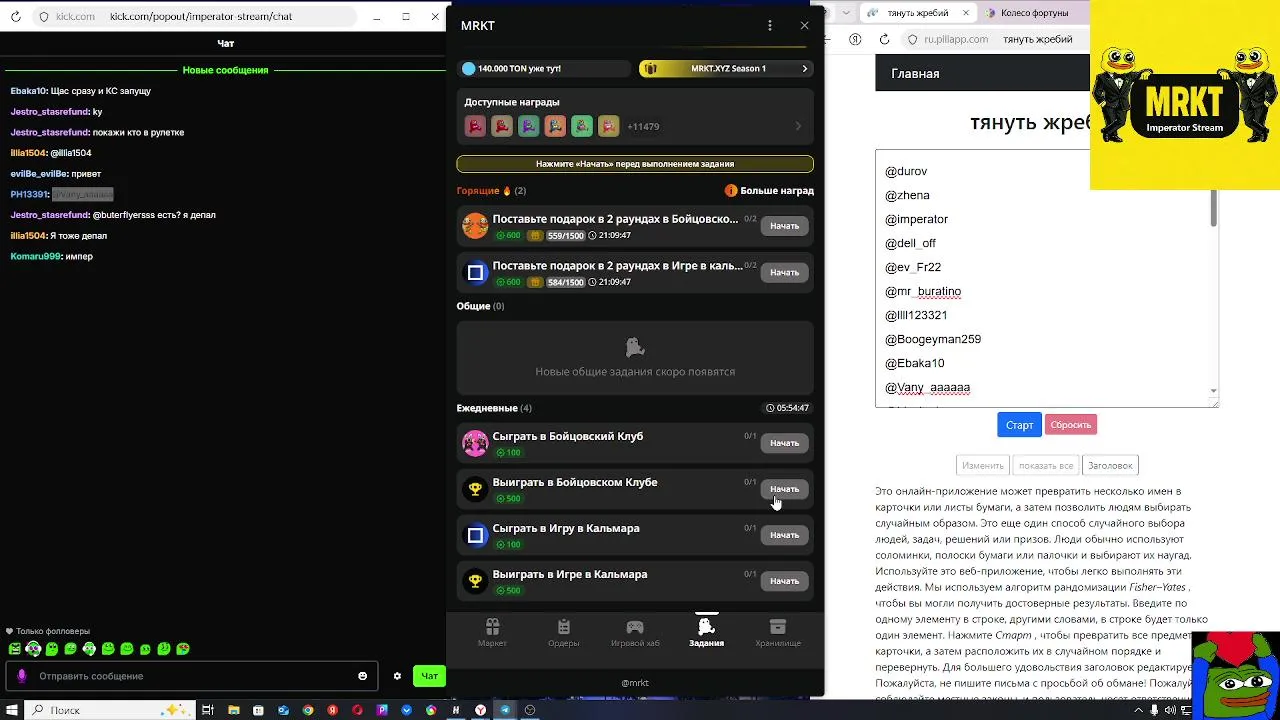Viewport: 1280px width, 720px height.
Task: Open the Хранилище tab in MRKT
Action: tap(778, 632)
